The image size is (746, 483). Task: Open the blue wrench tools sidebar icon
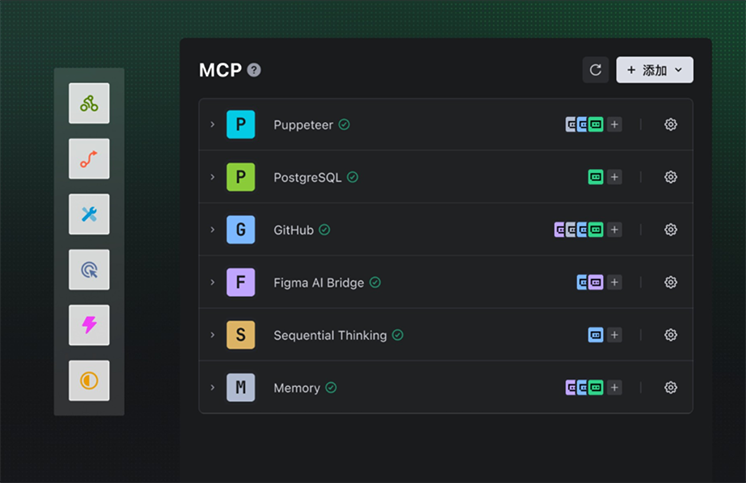[89, 214]
